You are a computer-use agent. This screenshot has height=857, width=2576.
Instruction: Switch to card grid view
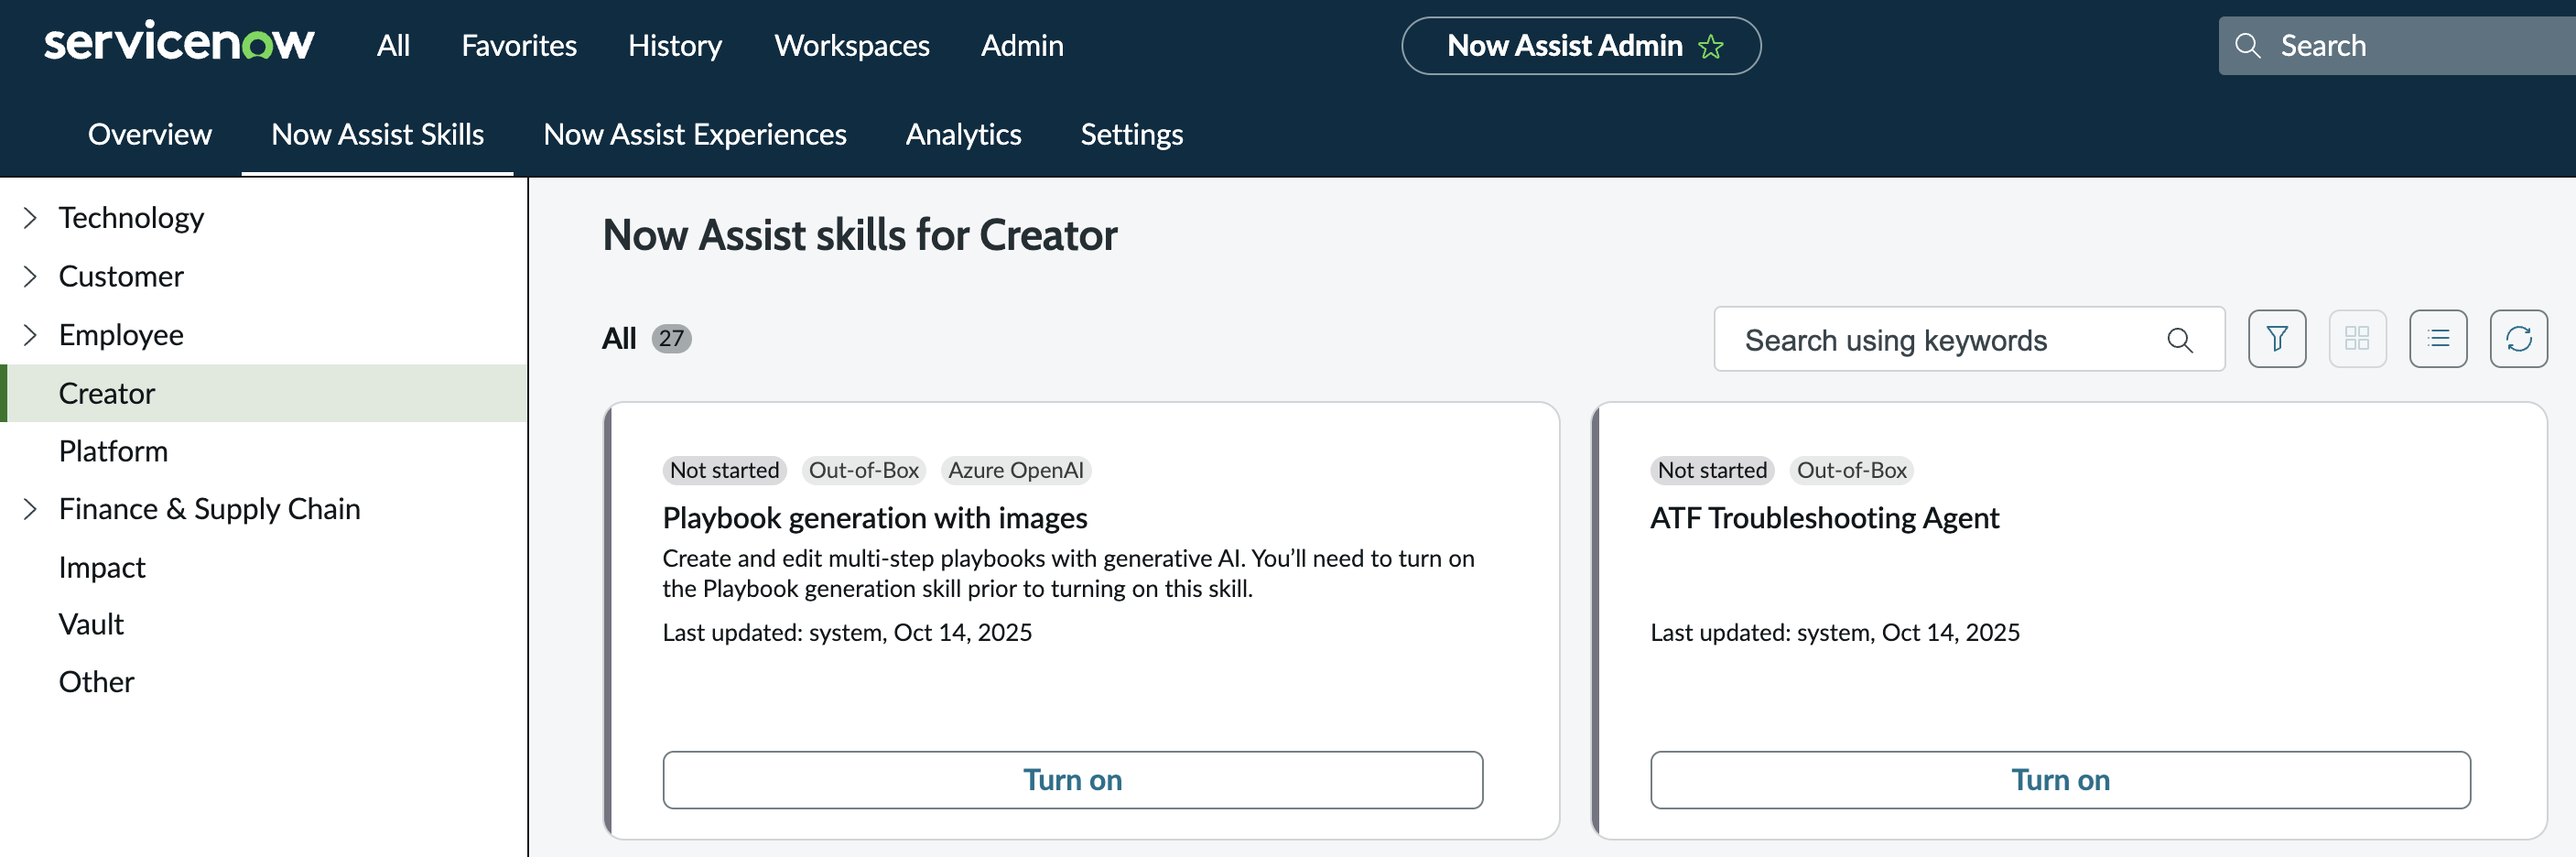click(x=2357, y=339)
